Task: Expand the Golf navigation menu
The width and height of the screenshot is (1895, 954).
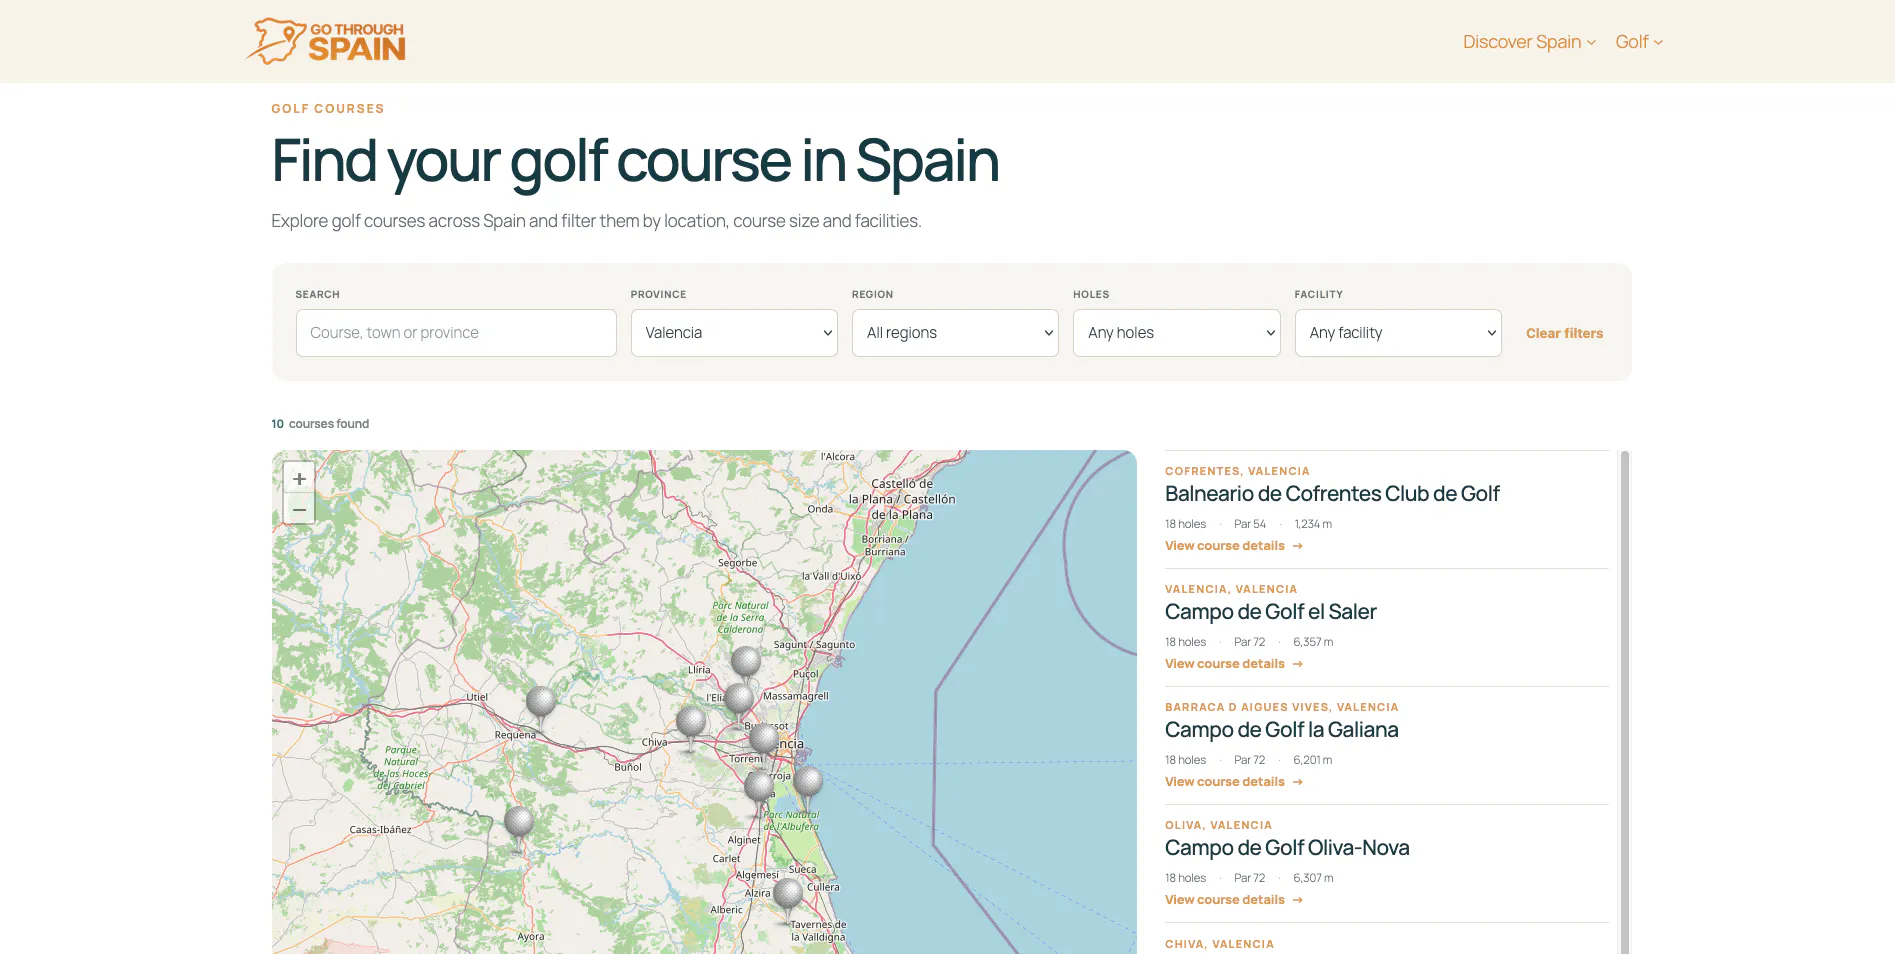Action: point(1639,42)
